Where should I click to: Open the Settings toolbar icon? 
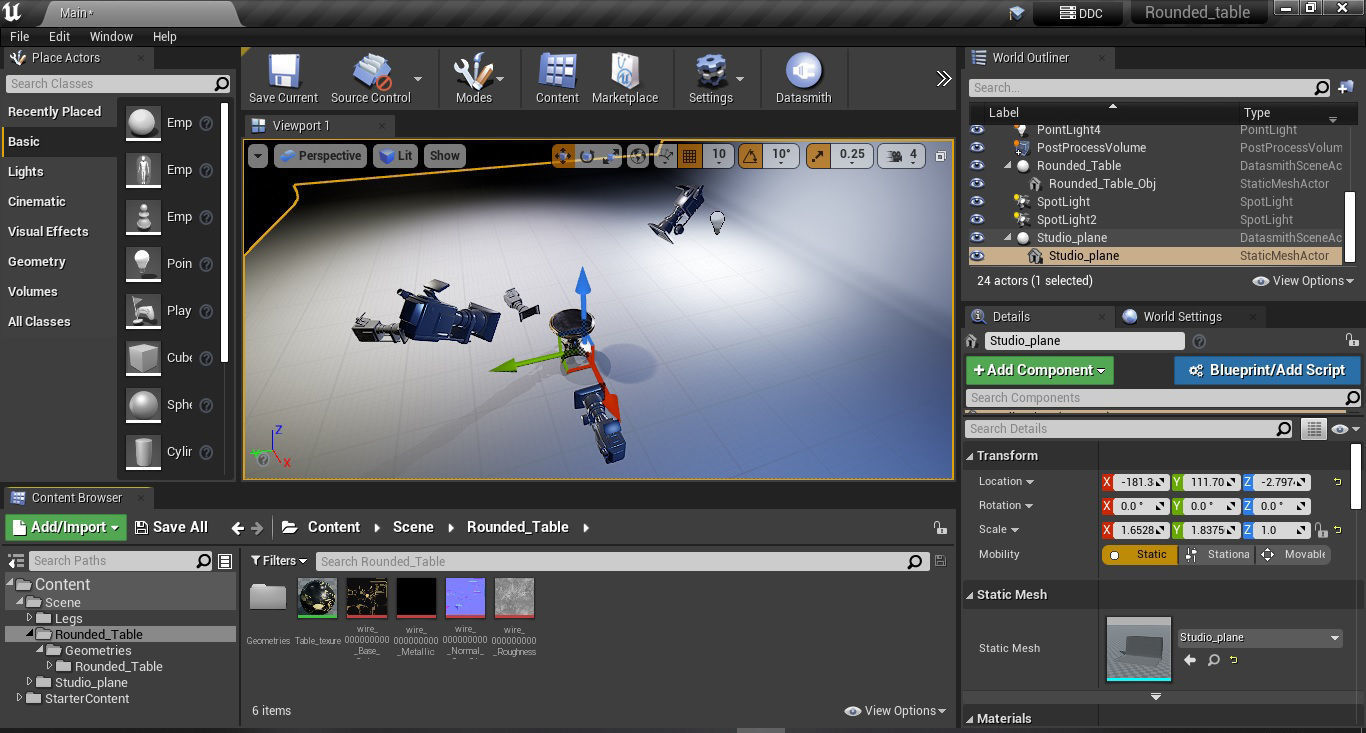click(711, 79)
